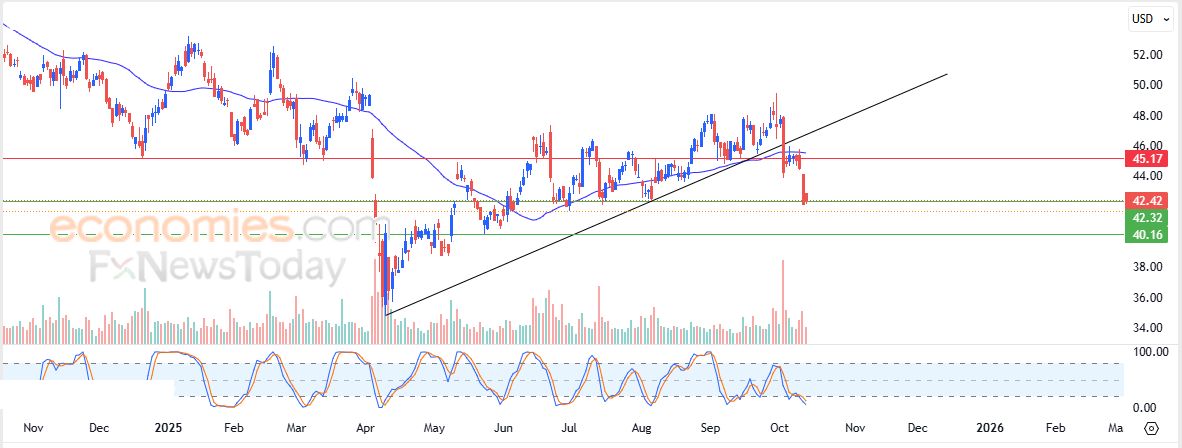Viewport: 1182px width, 448px height.
Task: Select the Nov label at far left of time axis
Action: [33, 428]
